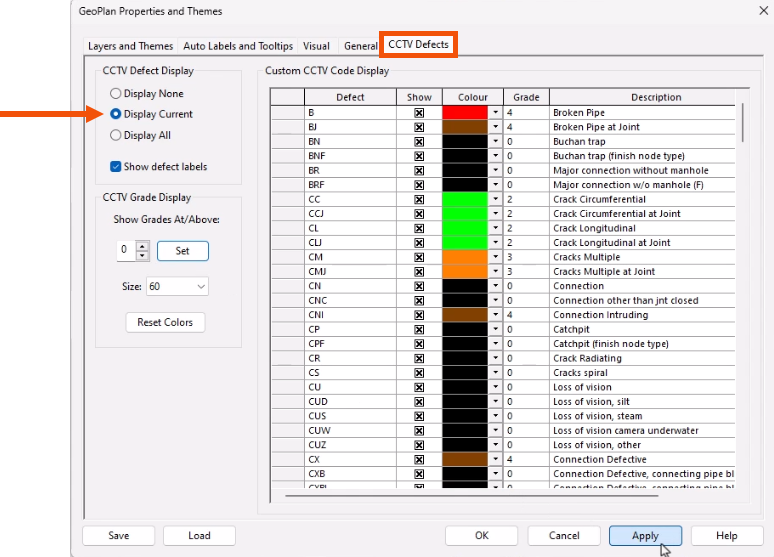Select Display Current radio option
This screenshot has width=774, height=557.
[151, 114]
